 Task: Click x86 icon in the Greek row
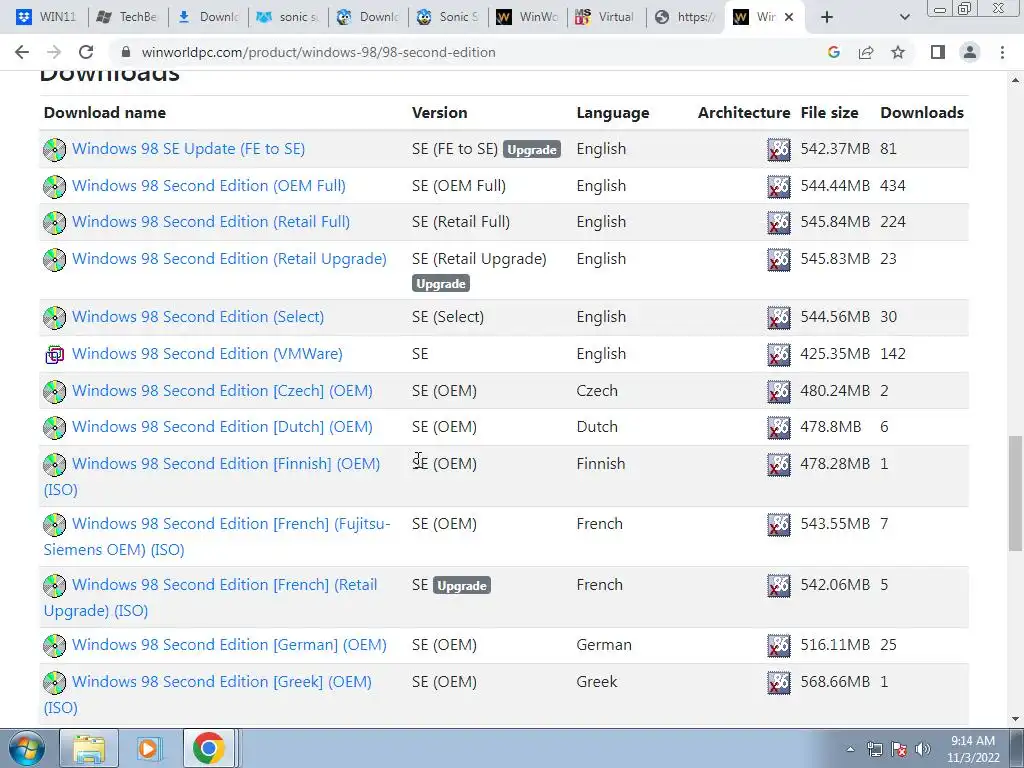click(x=778, y=682)
